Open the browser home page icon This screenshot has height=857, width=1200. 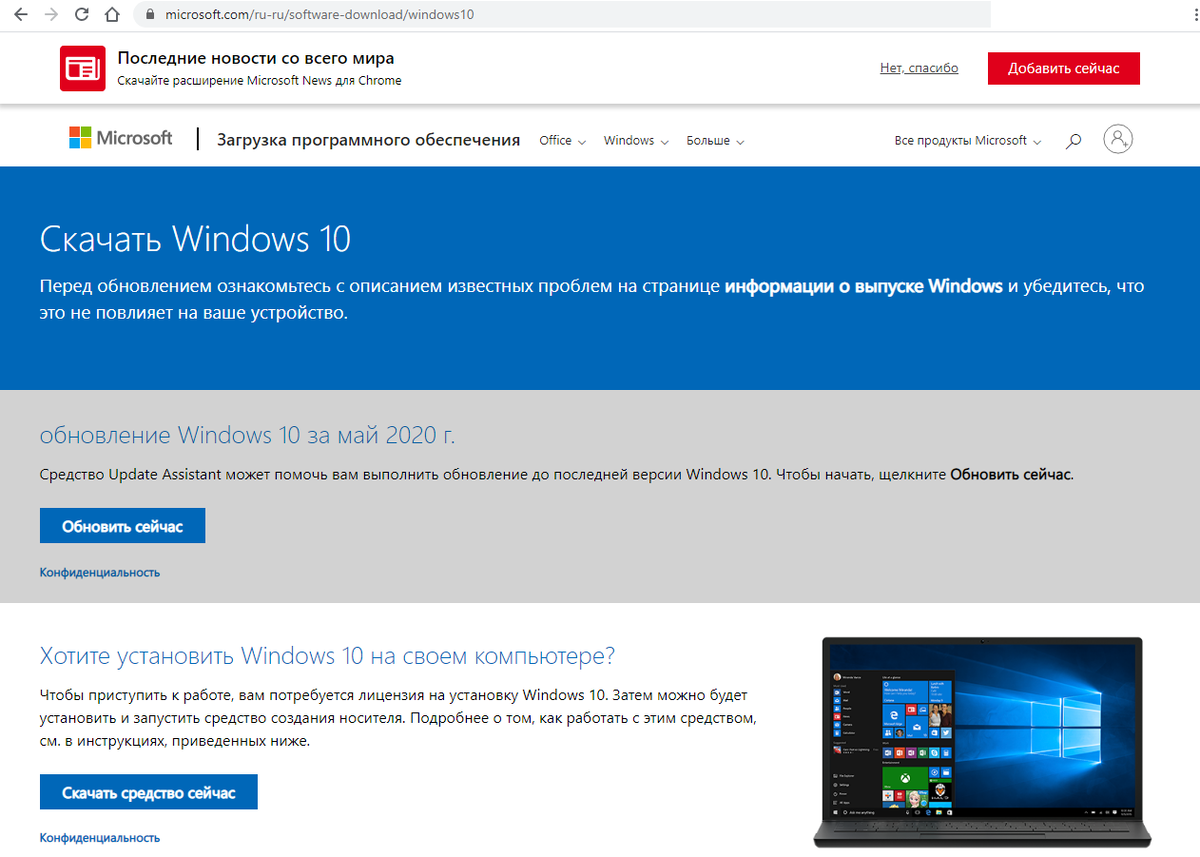(x=113, y=15)
